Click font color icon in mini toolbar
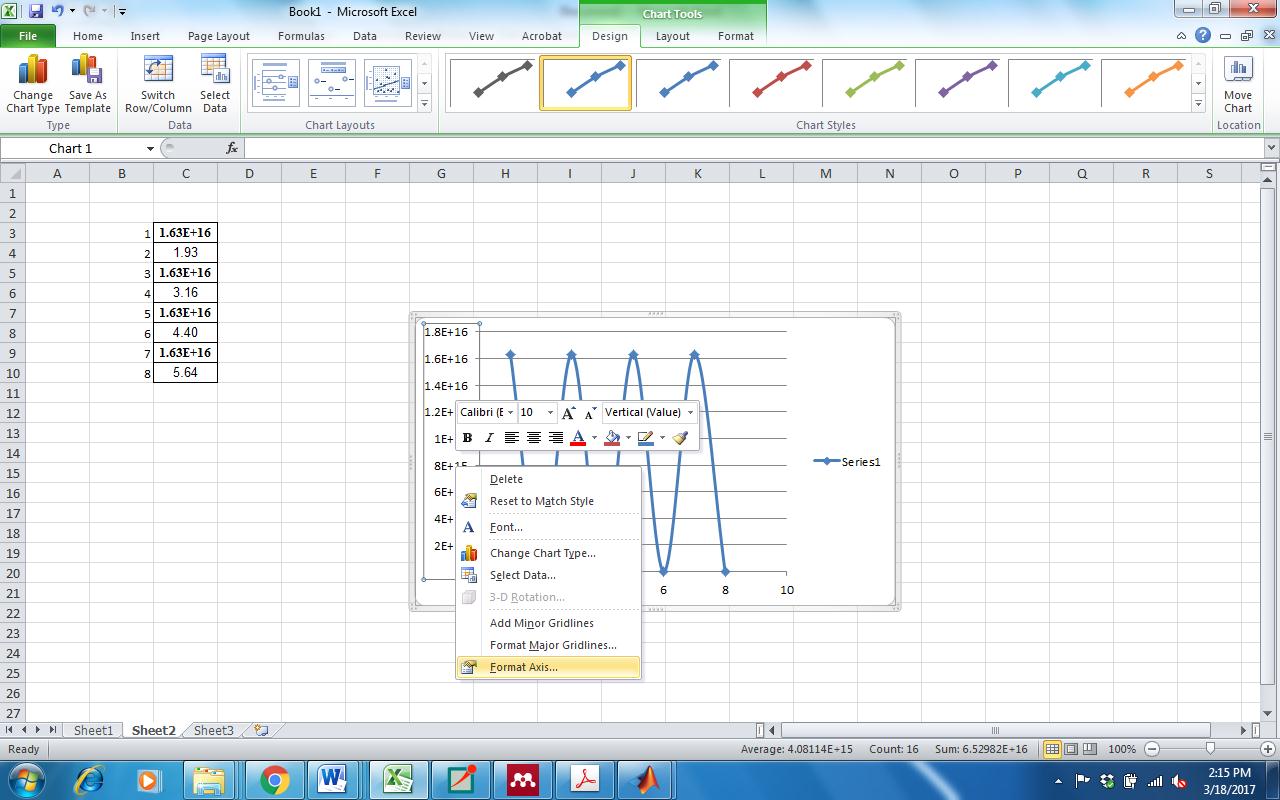The height and width of the screenshot is (800, 1280). click(577, 438)
